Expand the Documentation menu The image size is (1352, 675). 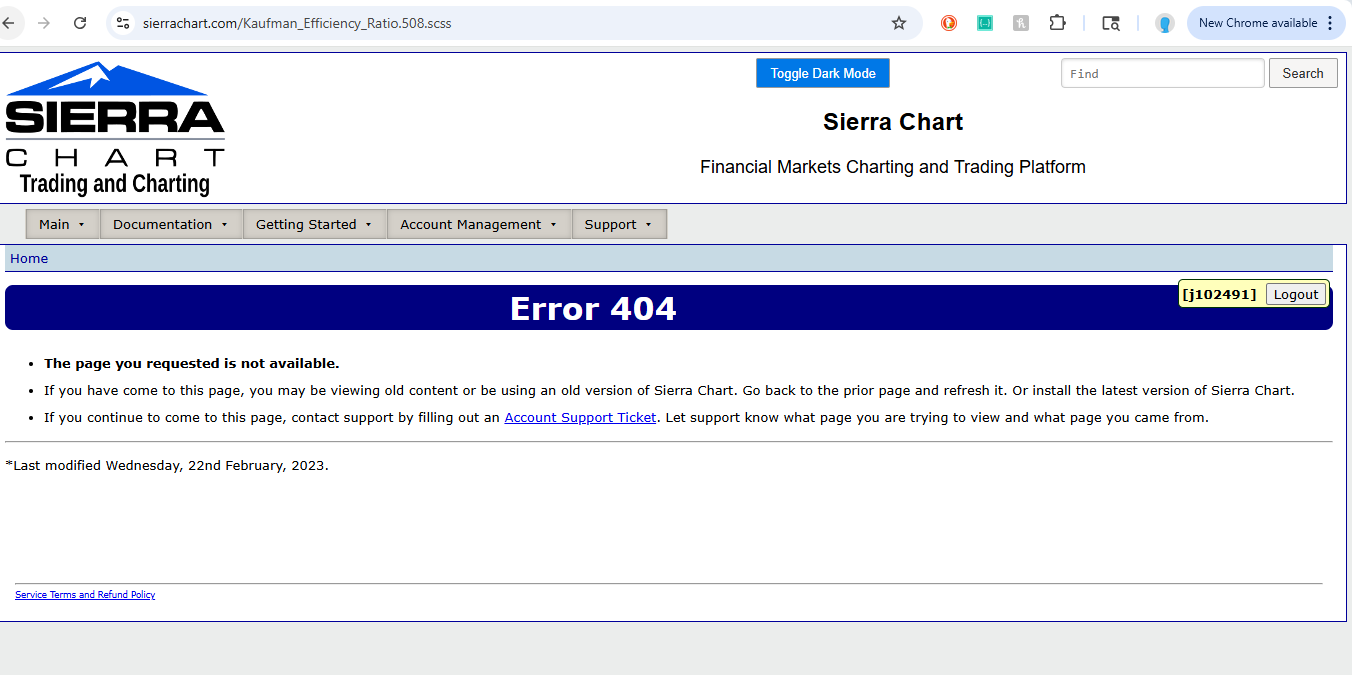171,224
